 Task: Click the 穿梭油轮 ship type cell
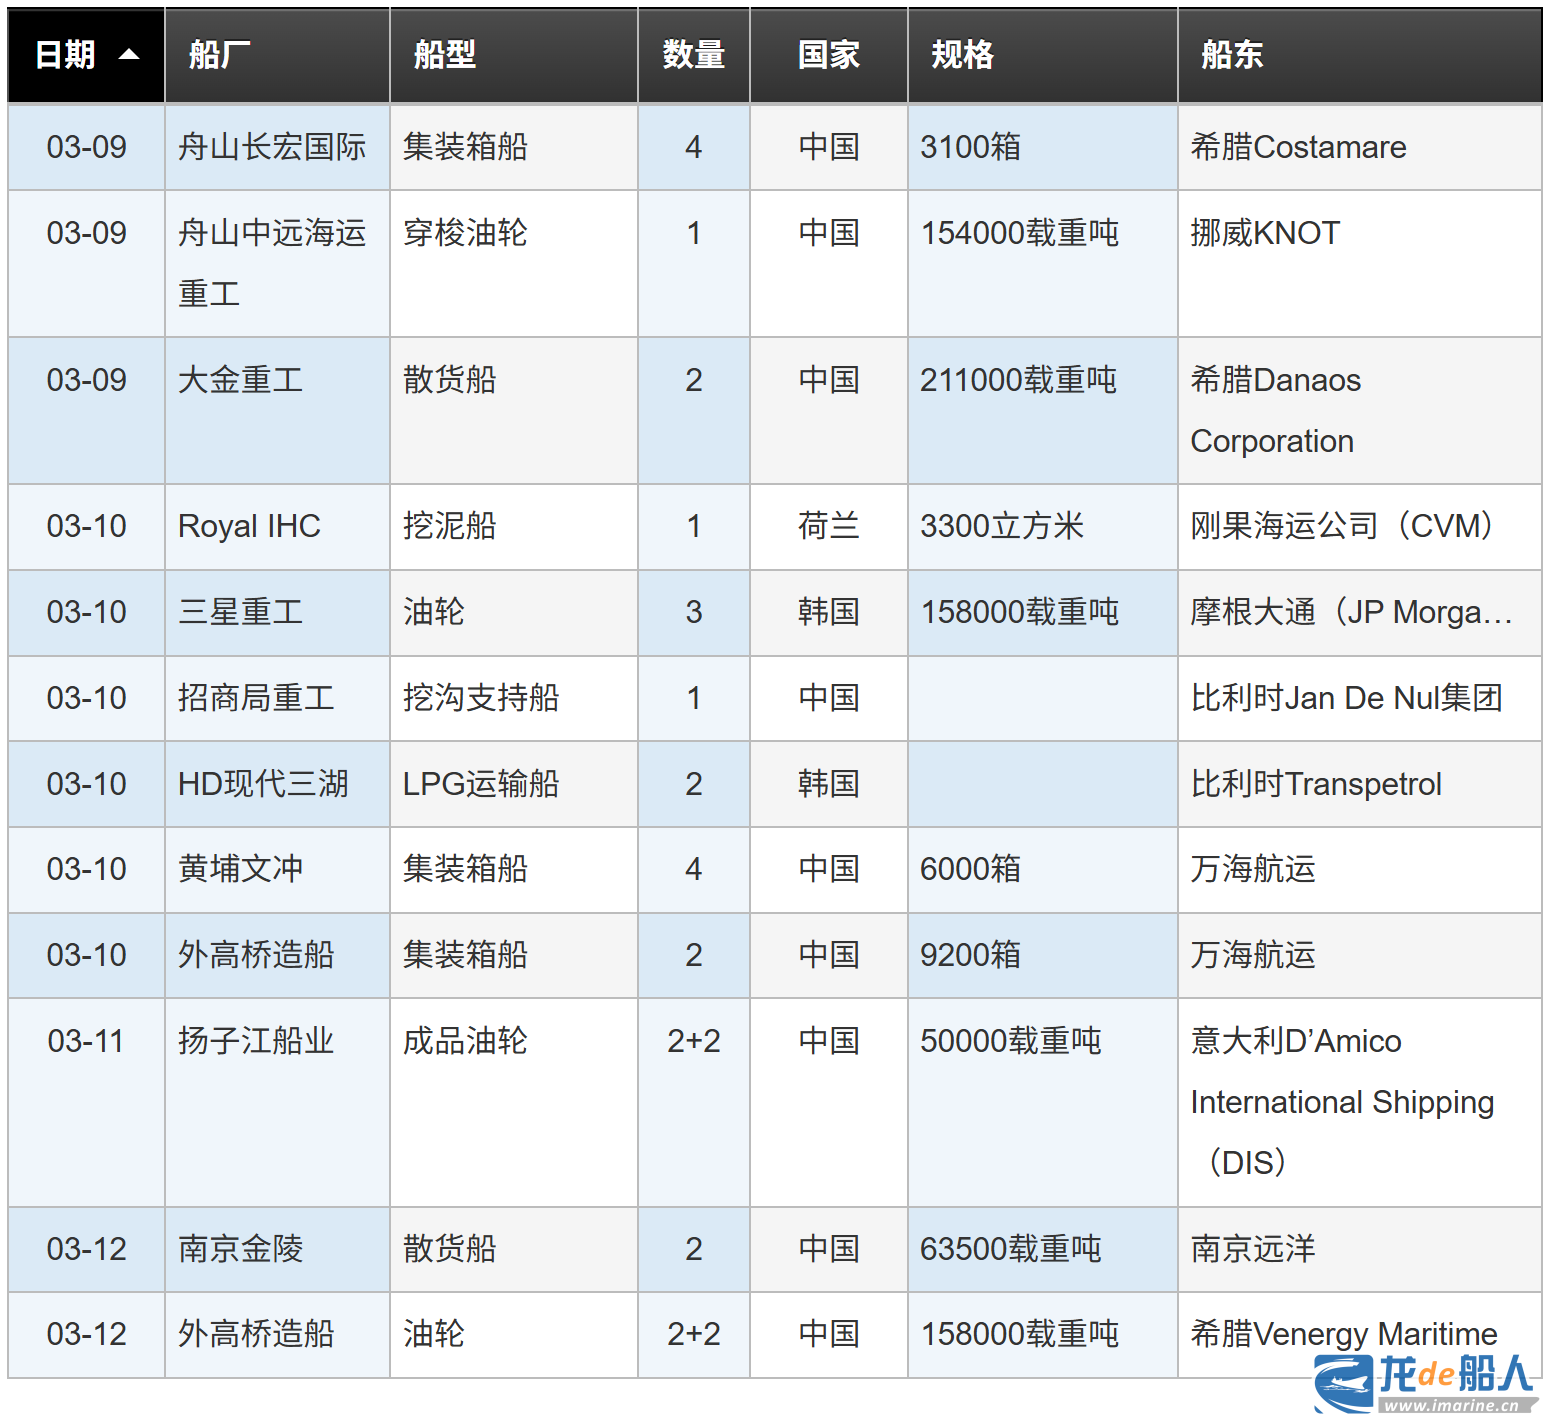pos(465,233)
